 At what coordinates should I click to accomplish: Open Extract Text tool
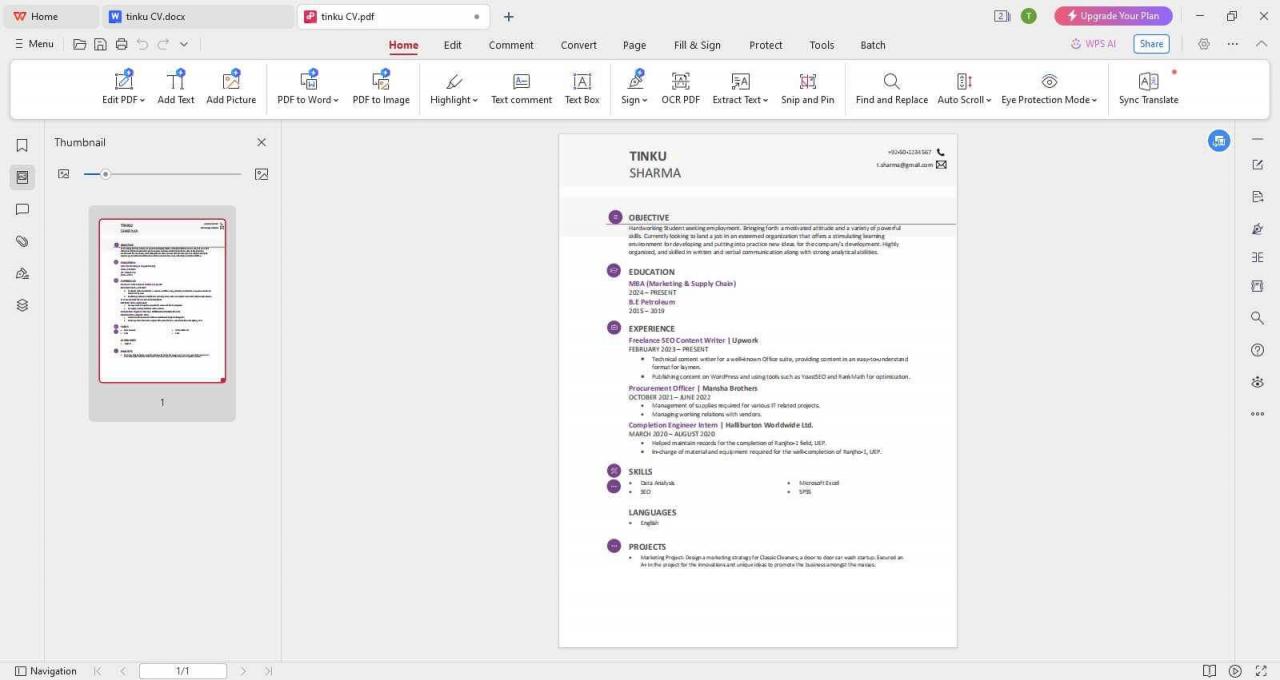[740, 88]
